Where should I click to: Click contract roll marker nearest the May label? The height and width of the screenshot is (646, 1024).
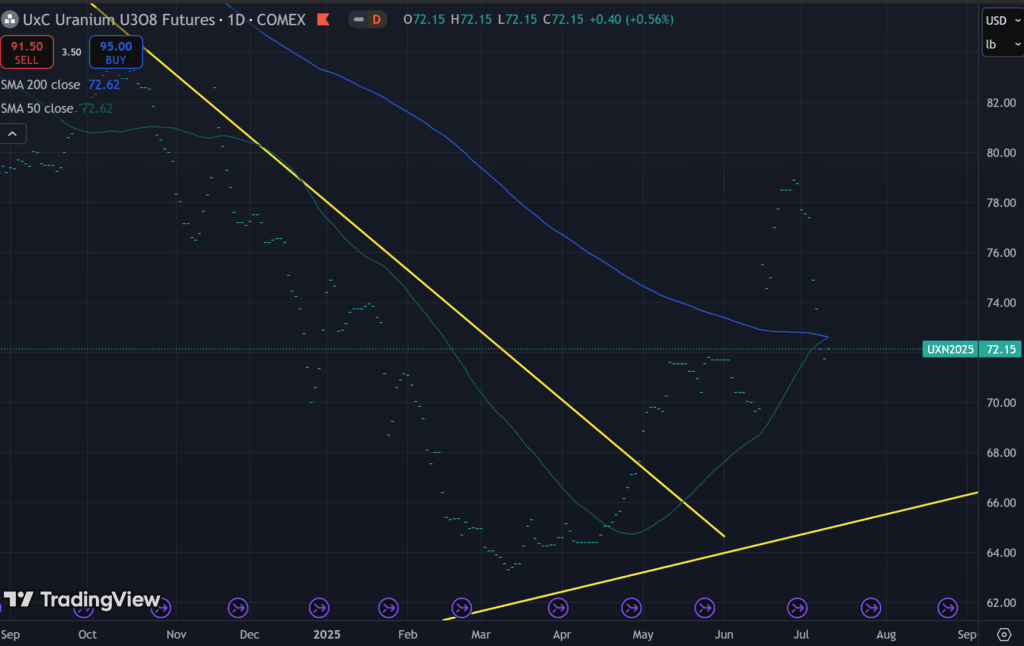(632, 608)
